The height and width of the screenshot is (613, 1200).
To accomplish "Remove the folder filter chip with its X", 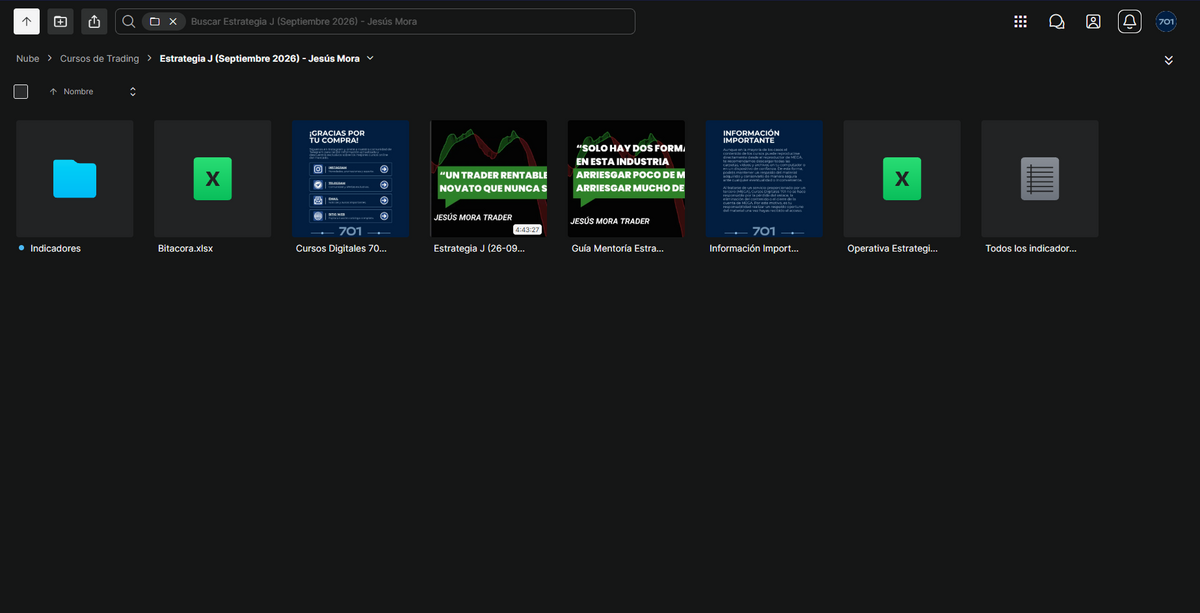I will point(173,21).
